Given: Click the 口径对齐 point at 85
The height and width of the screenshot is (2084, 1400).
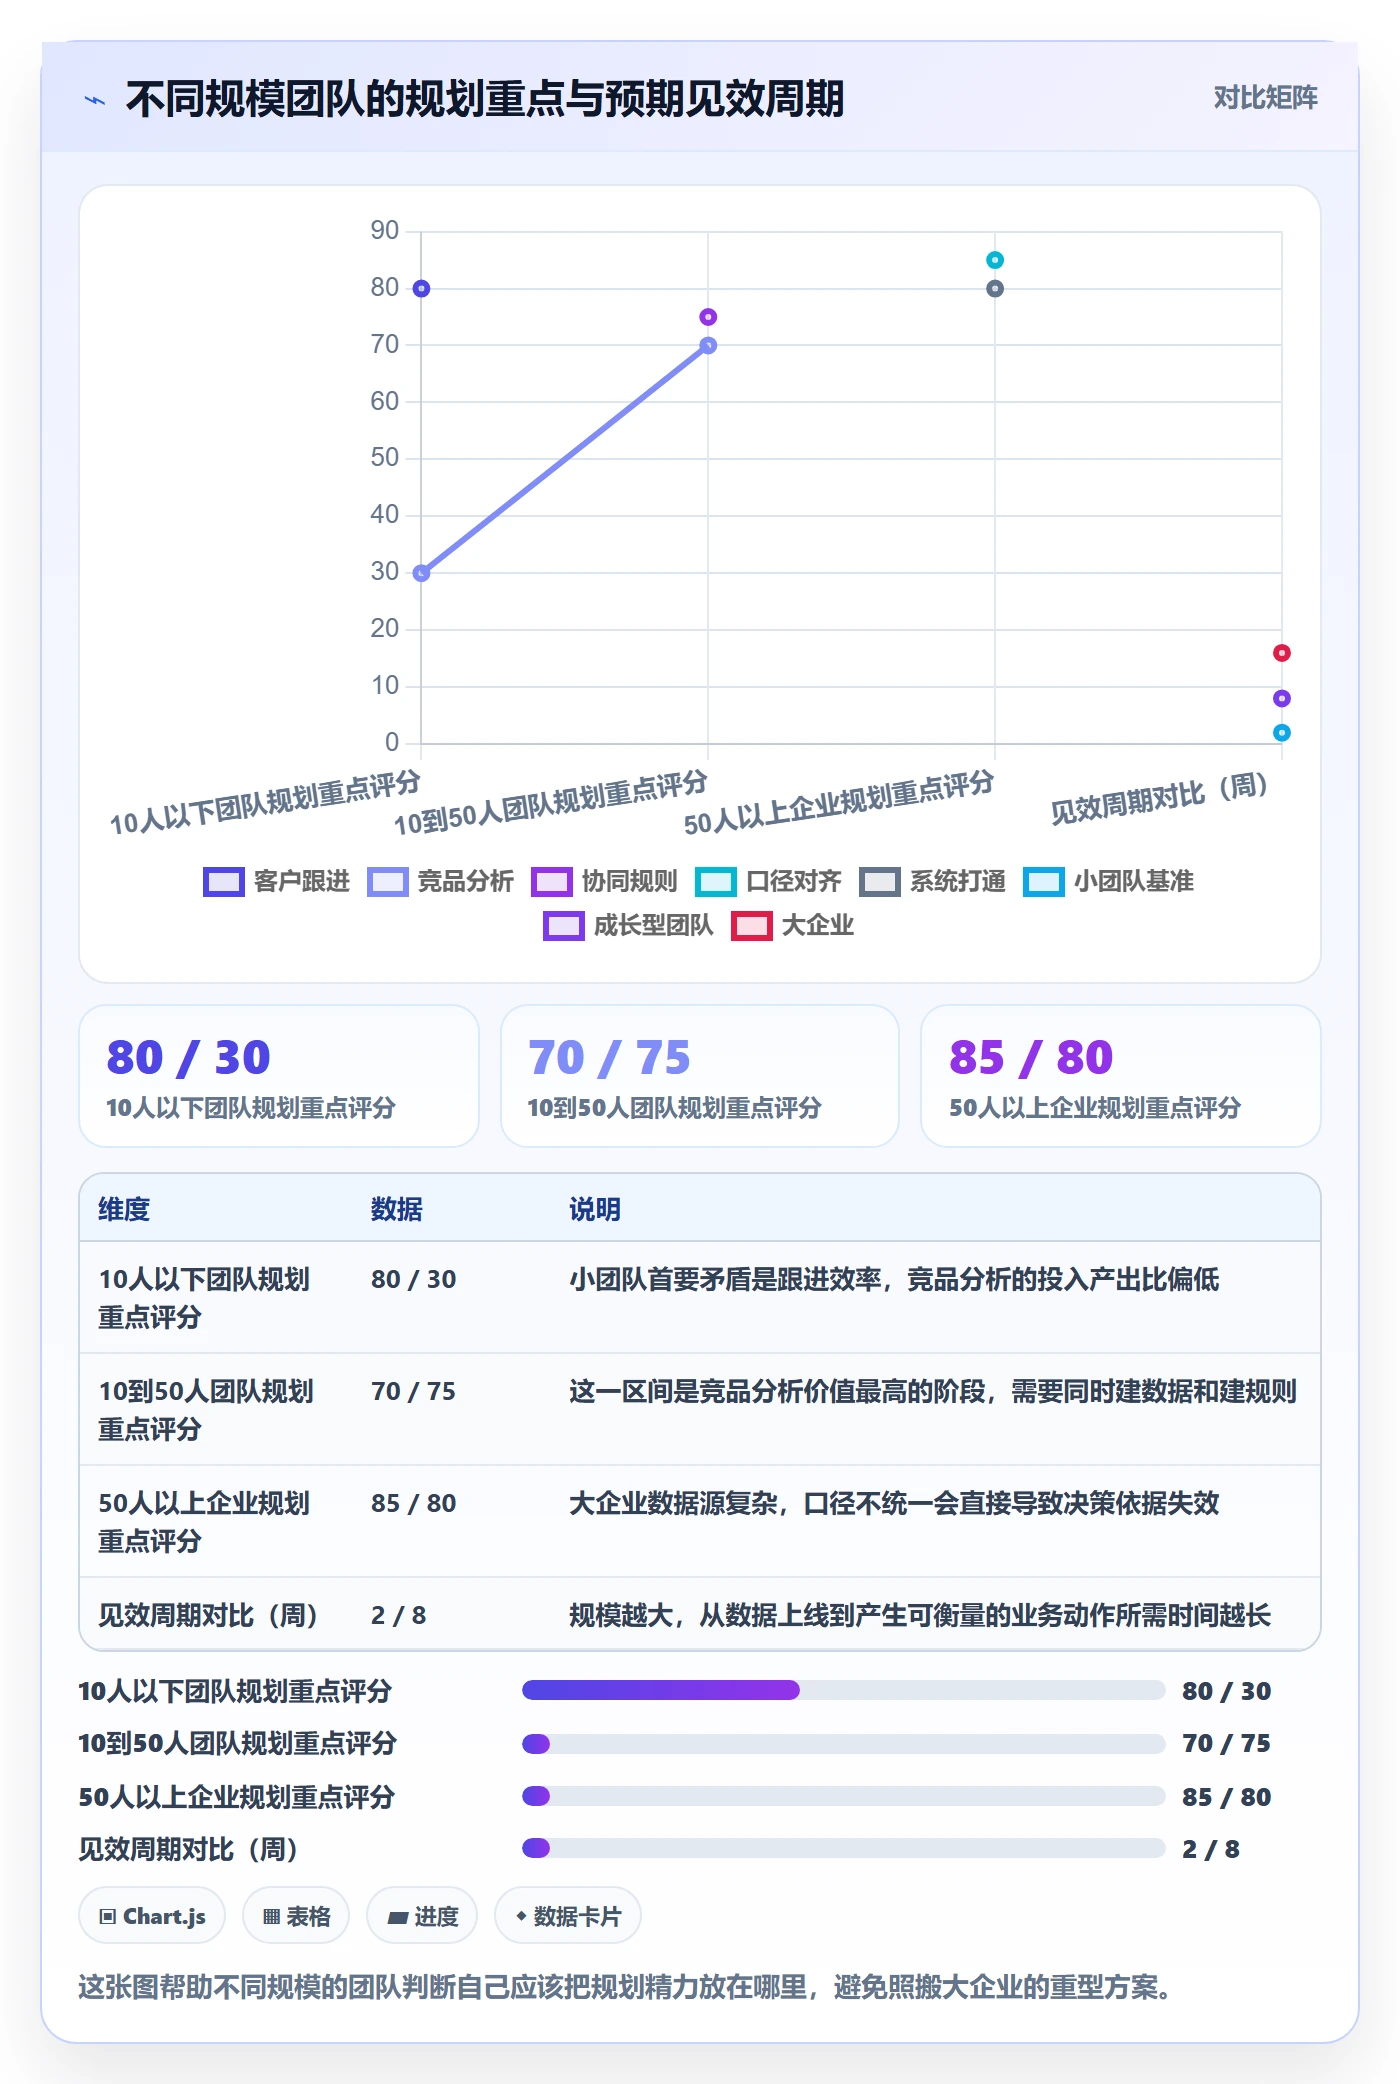Looking at the screenshot, I should click(995, 260).
